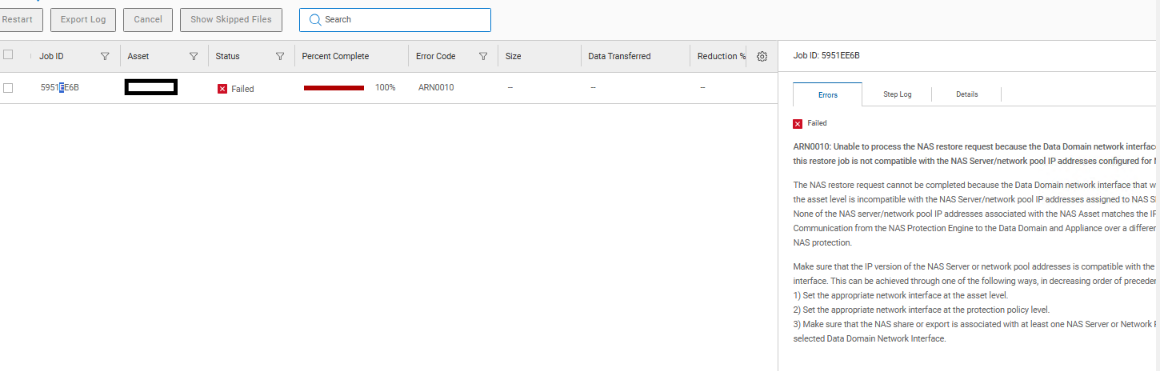
Task: Click the Percent Complete column header
Action: [335, 56]
